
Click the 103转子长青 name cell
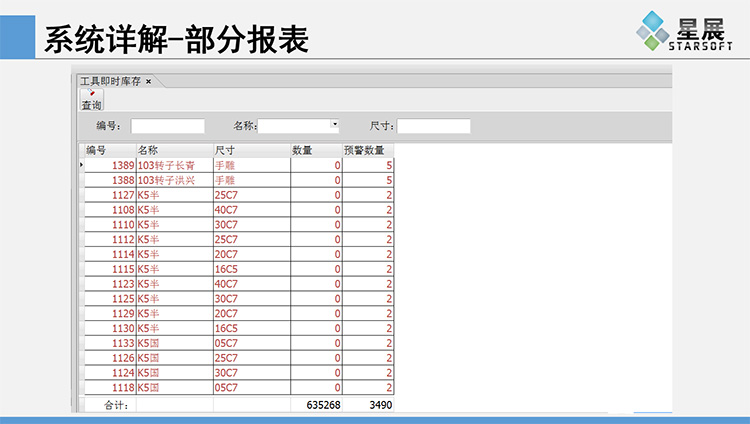[173, 165]
